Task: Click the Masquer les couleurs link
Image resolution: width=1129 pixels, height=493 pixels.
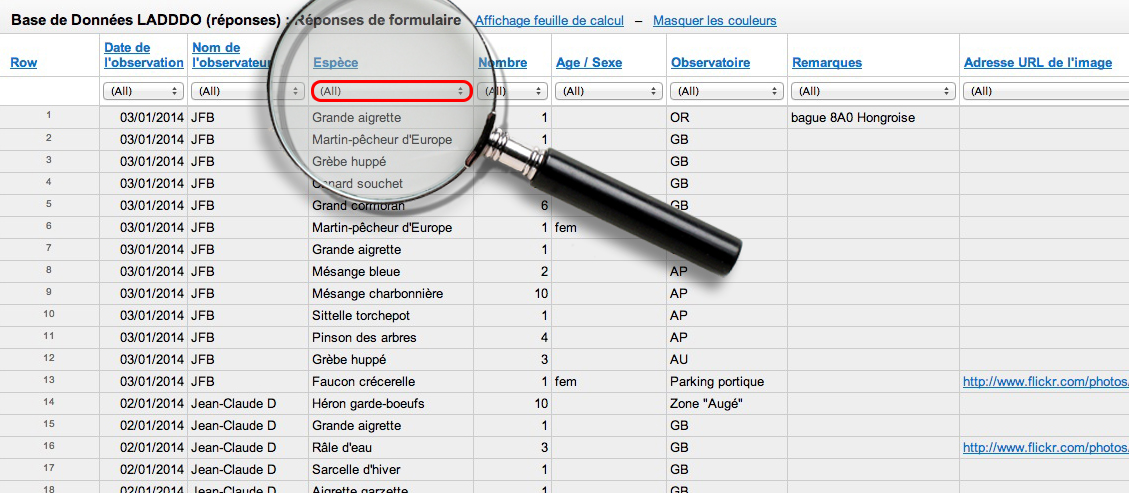Action: [714, 21]
